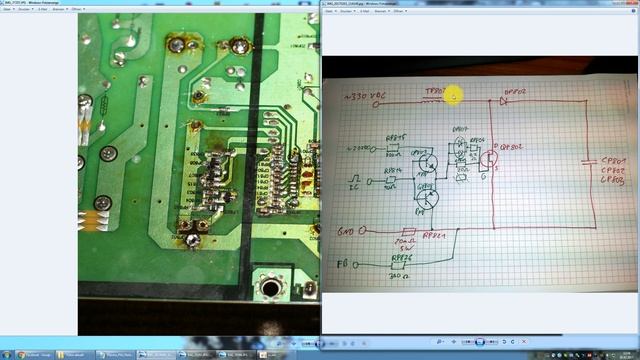The image size is (640, 360).
Task: Go to next image in schematic viewer
Action: pos(491,342)
